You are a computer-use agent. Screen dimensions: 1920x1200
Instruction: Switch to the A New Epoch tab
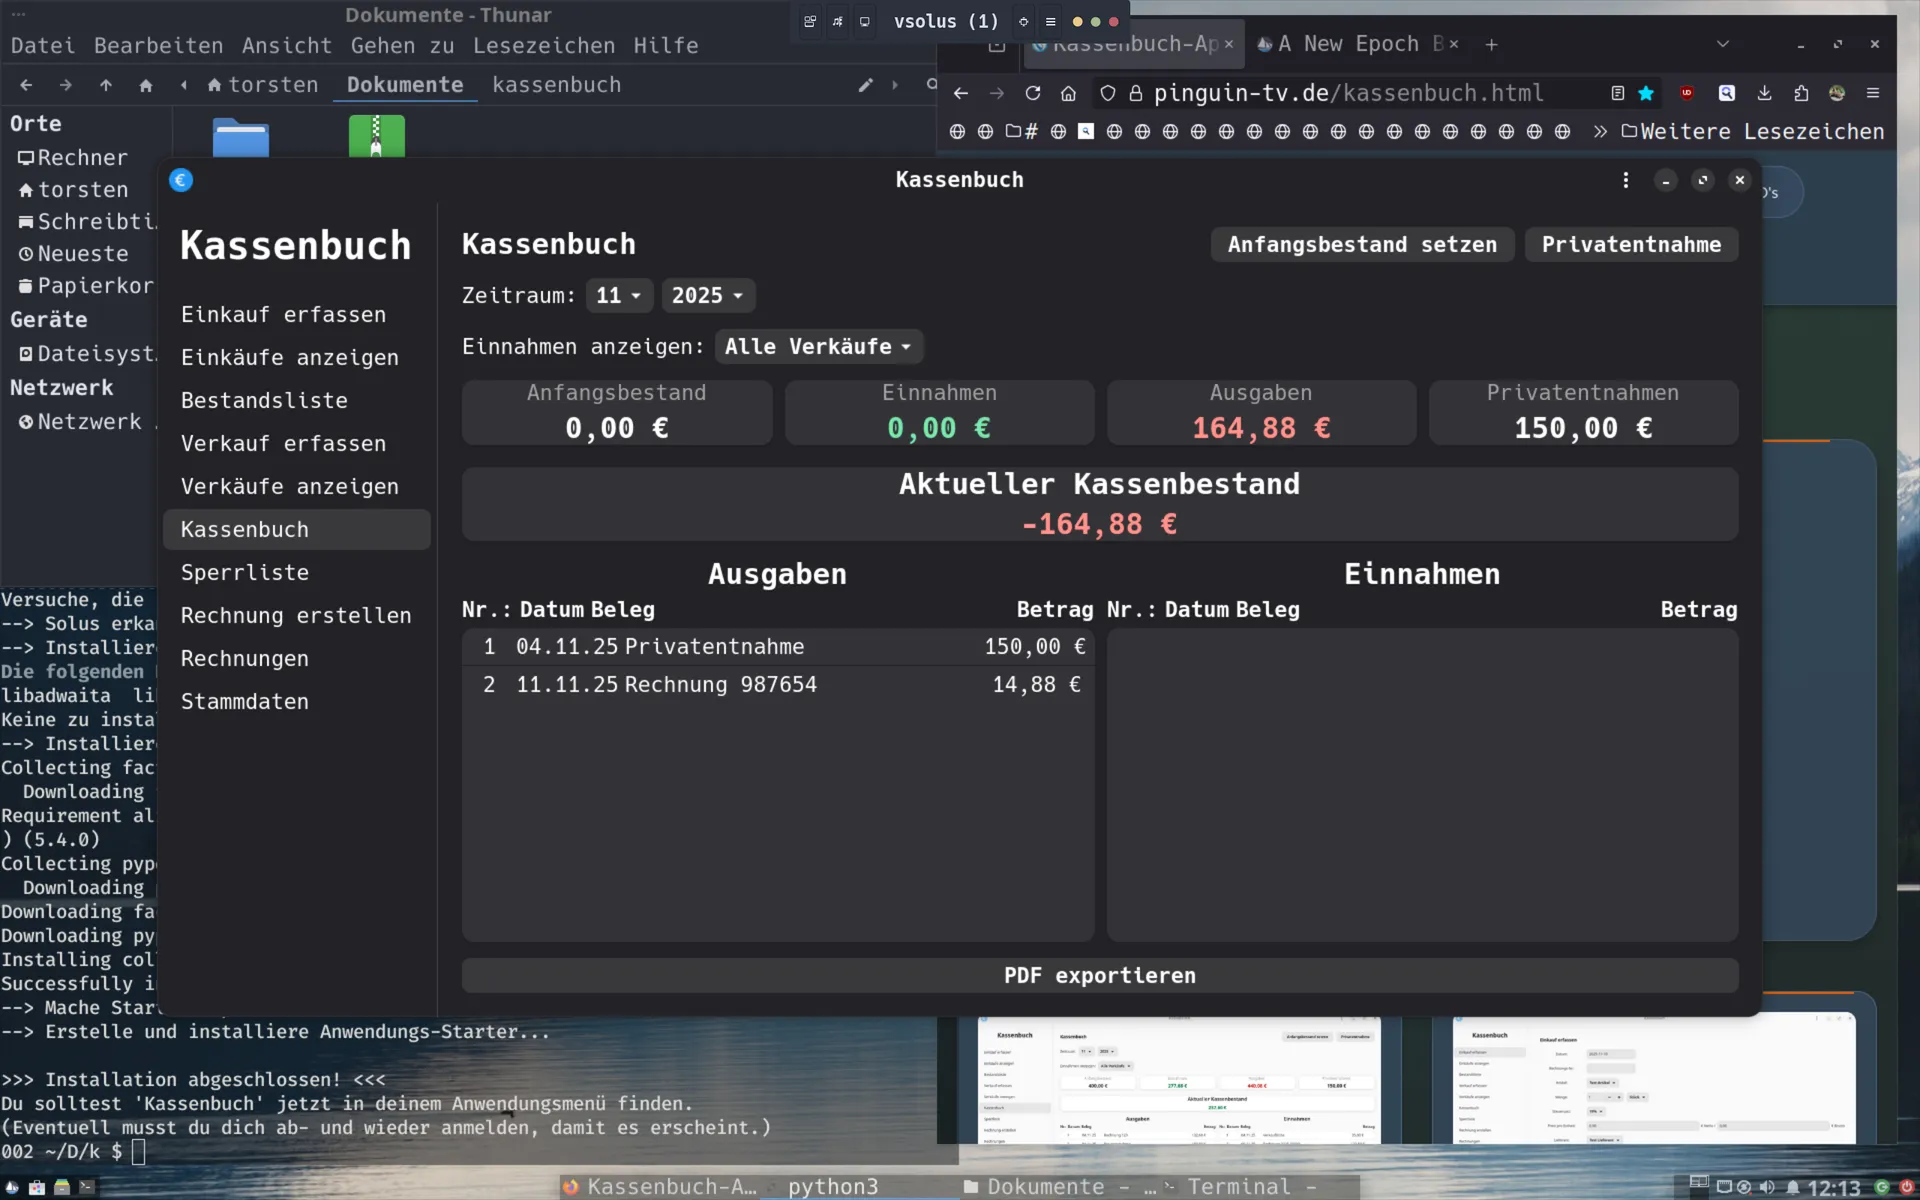pyautogui.click(x=1346, y=44)
